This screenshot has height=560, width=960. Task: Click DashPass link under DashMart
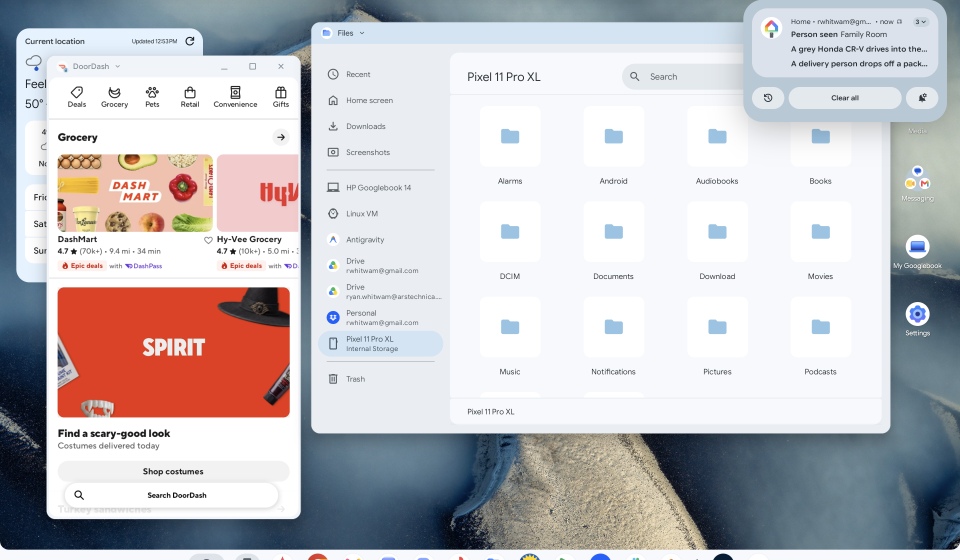[x=144, y=266]
